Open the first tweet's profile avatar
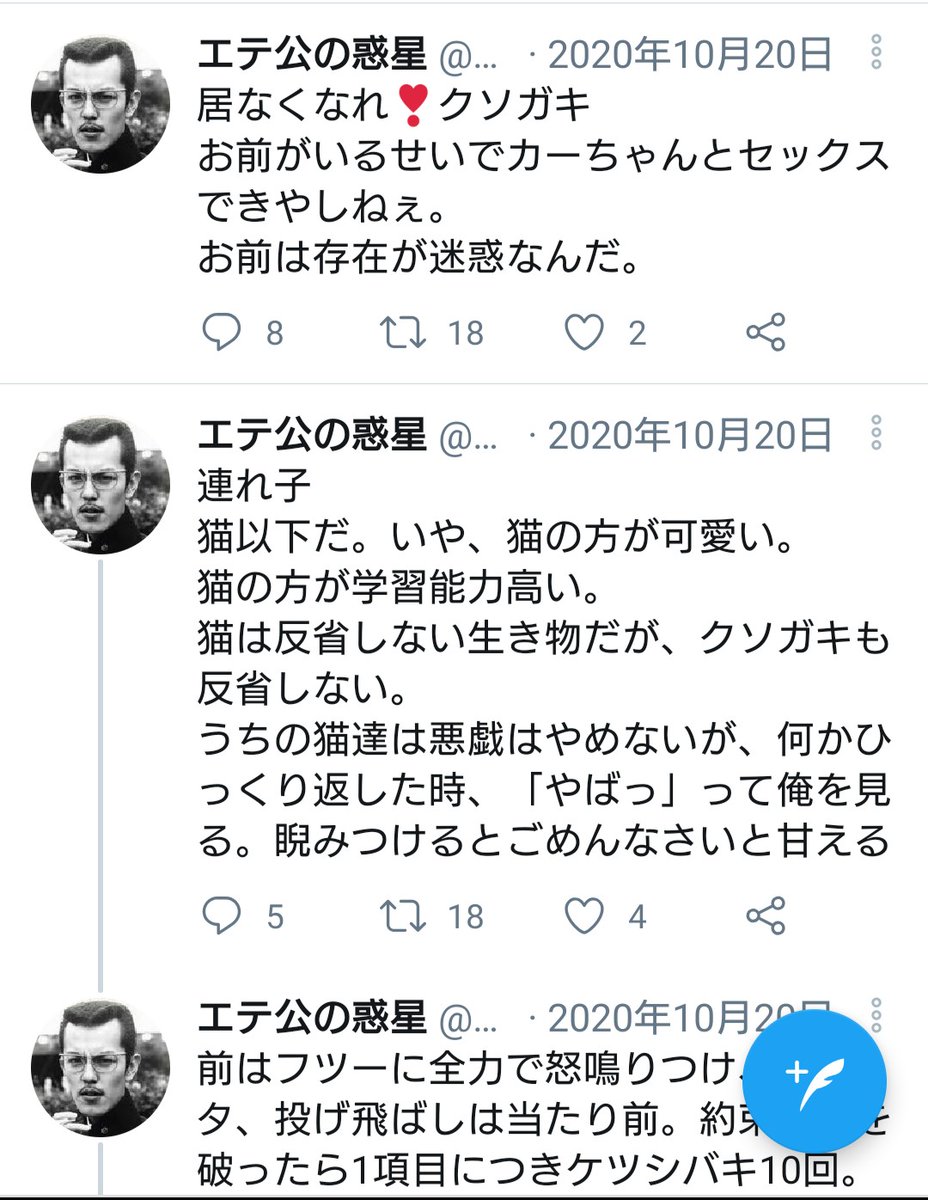 pos(101,104)
